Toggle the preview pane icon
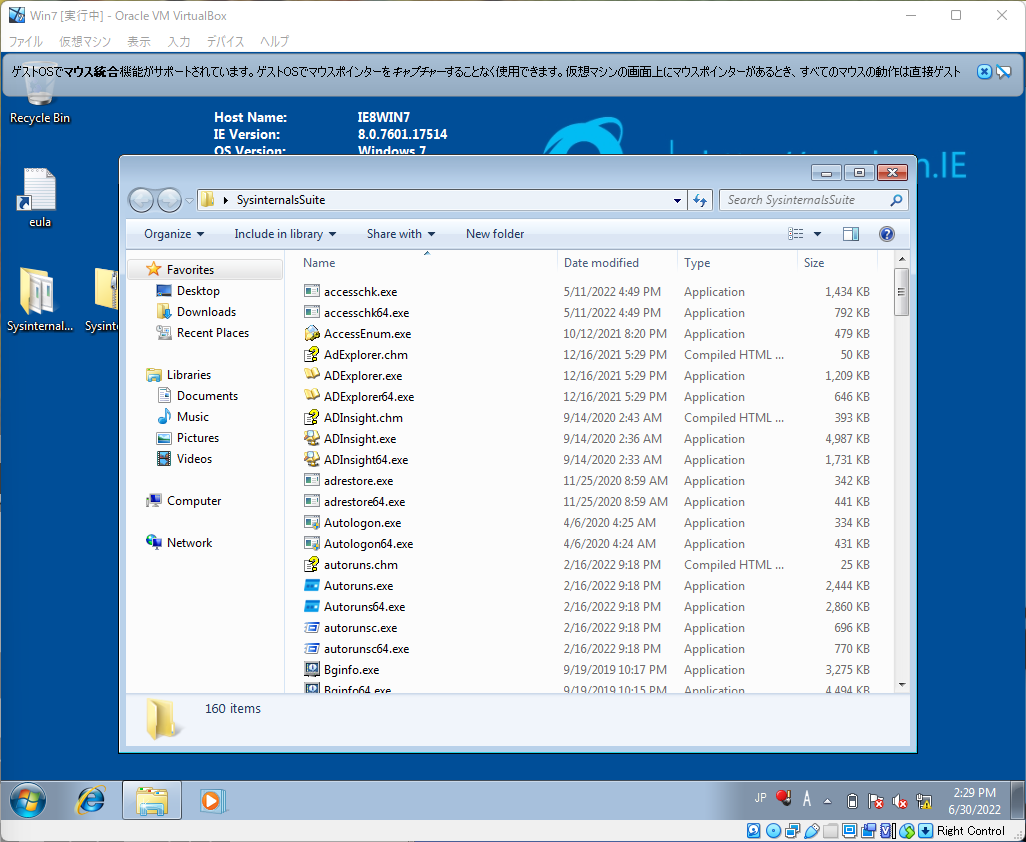 point(851,234)
